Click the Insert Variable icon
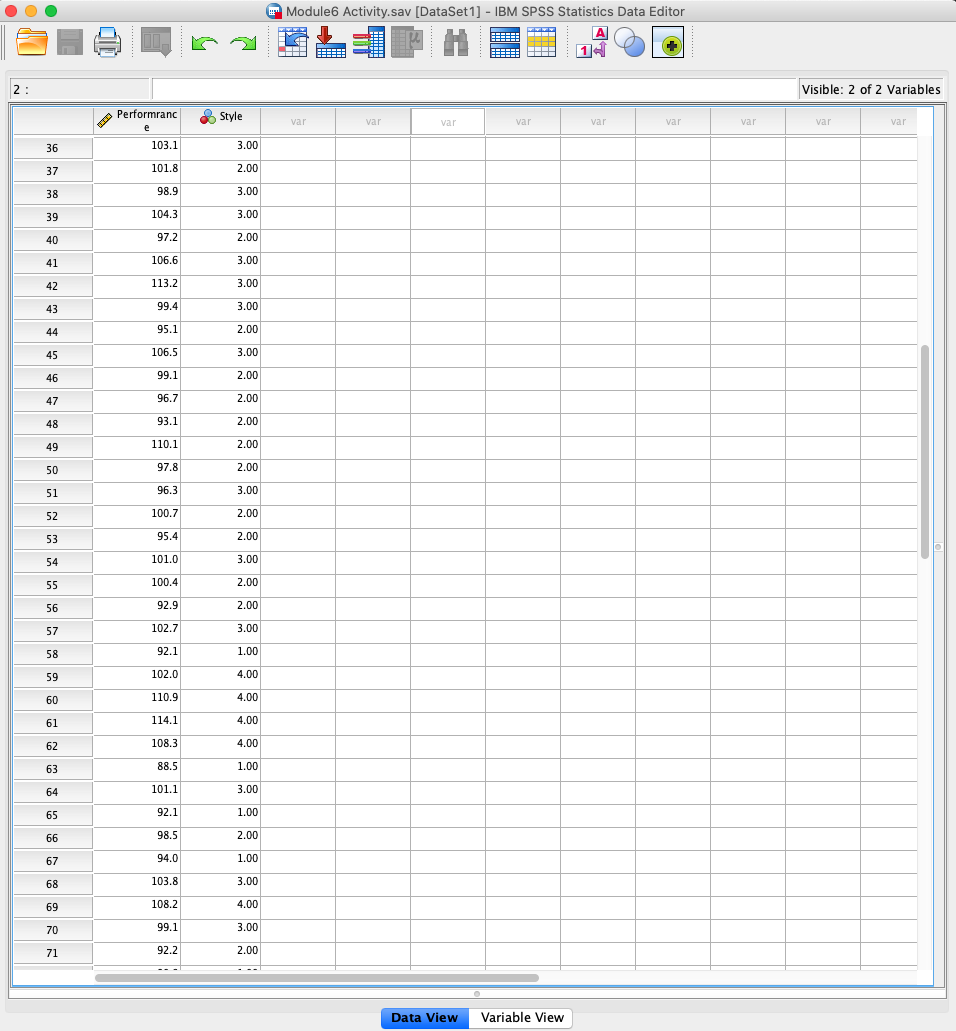956x1031 pixels. coord(541,42)
